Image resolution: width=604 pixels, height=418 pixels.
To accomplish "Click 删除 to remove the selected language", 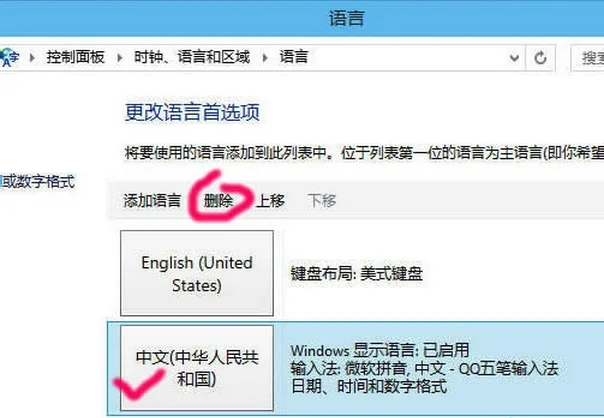I will [x=218, y=201].
